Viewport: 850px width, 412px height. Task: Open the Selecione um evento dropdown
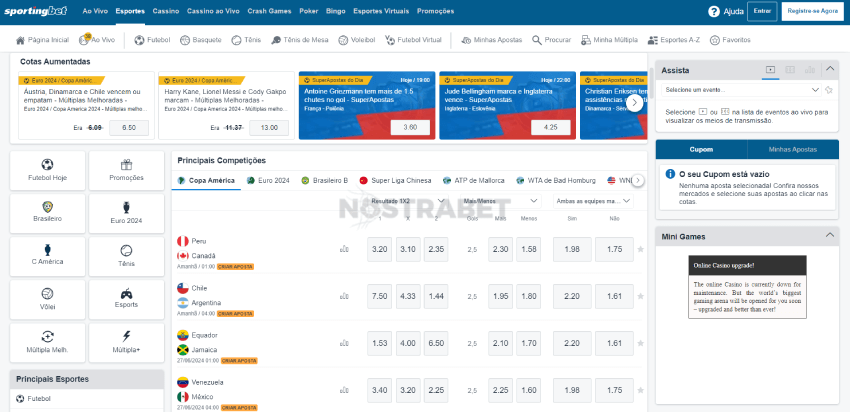[740, 90]
